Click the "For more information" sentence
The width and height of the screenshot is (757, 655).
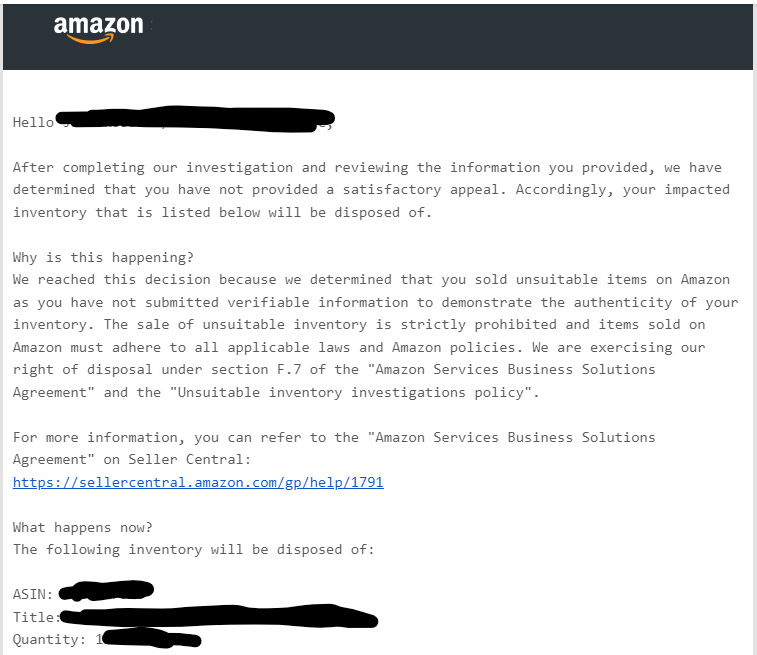pyautogui.click(x=334, y=437)
